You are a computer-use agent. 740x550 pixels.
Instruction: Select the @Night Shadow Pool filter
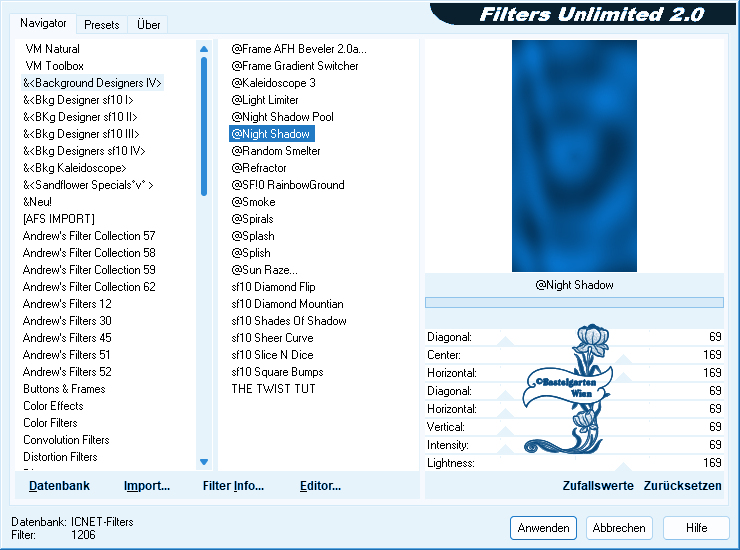click(282, 117)
